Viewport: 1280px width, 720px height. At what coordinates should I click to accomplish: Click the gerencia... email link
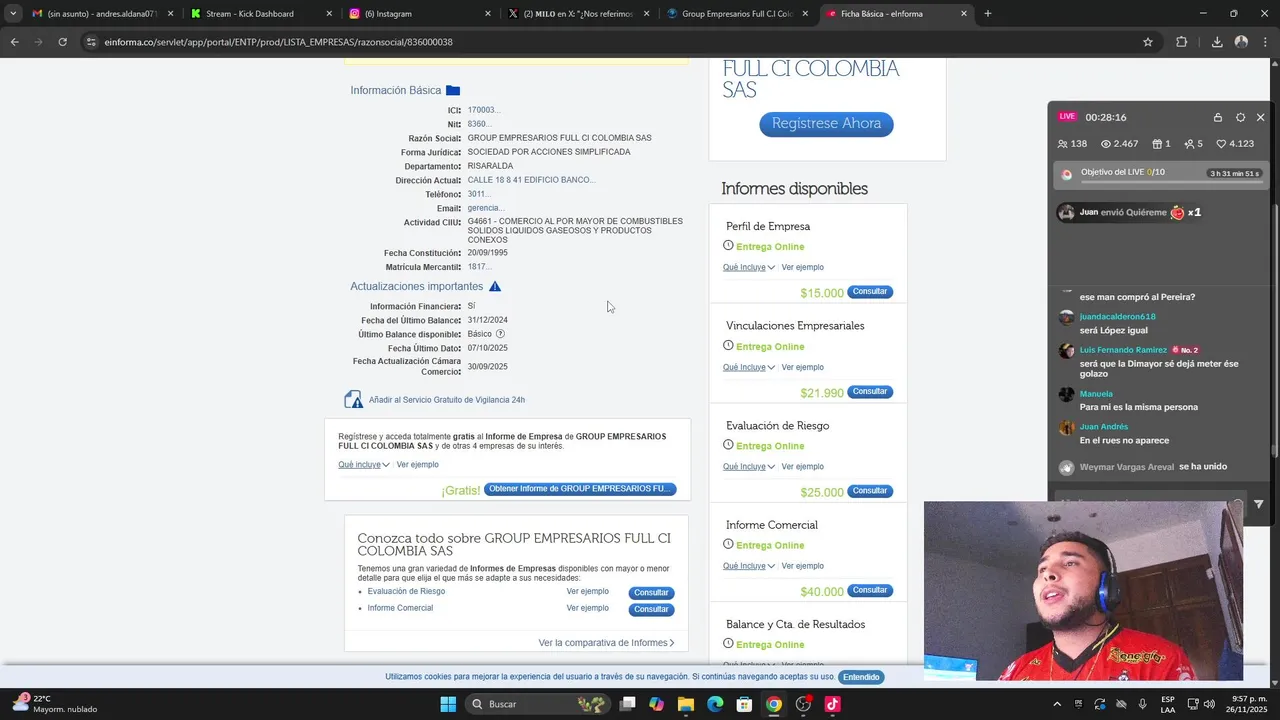pyautogui.click(x=486, y=208)
